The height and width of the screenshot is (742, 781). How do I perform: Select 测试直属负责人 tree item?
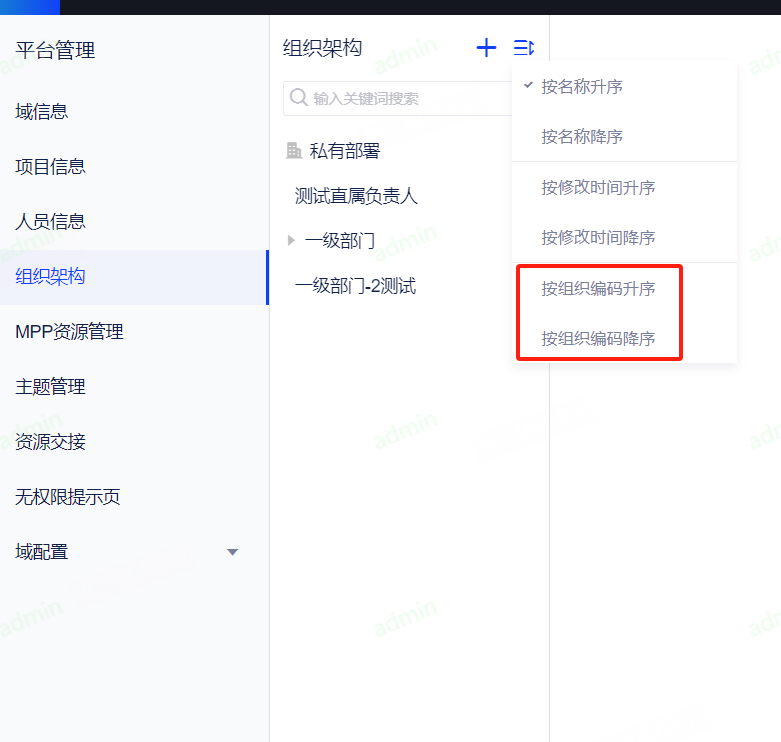(x=356, y=196)
